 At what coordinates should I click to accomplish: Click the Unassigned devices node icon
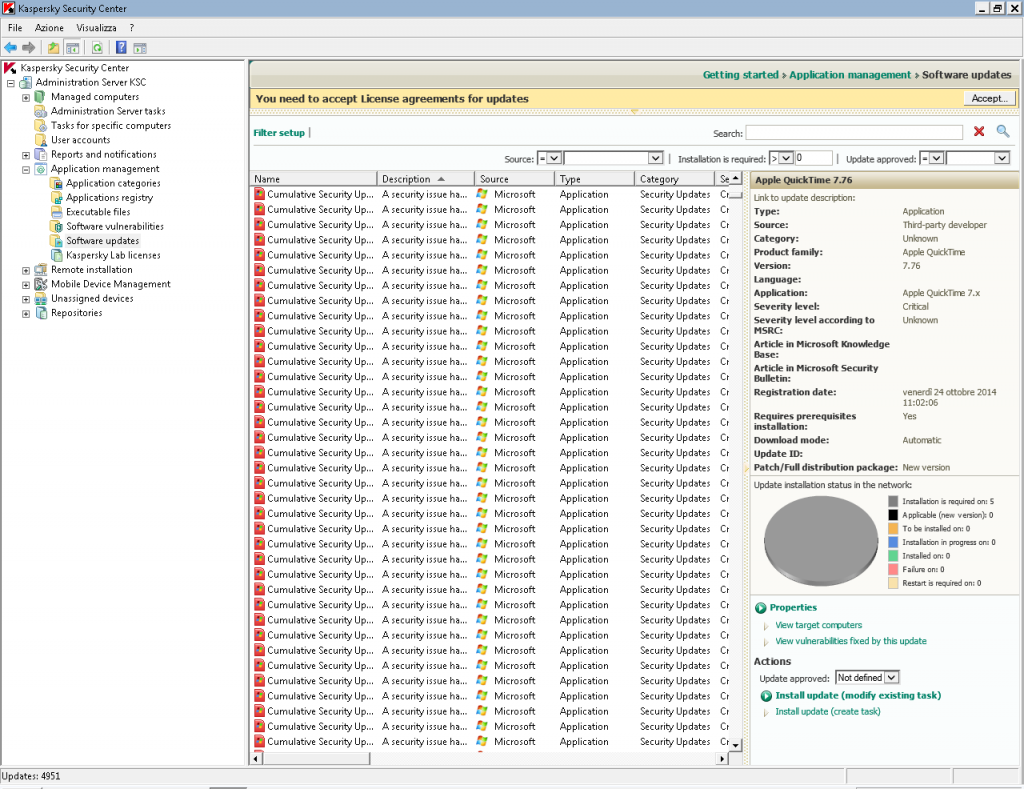40,298
